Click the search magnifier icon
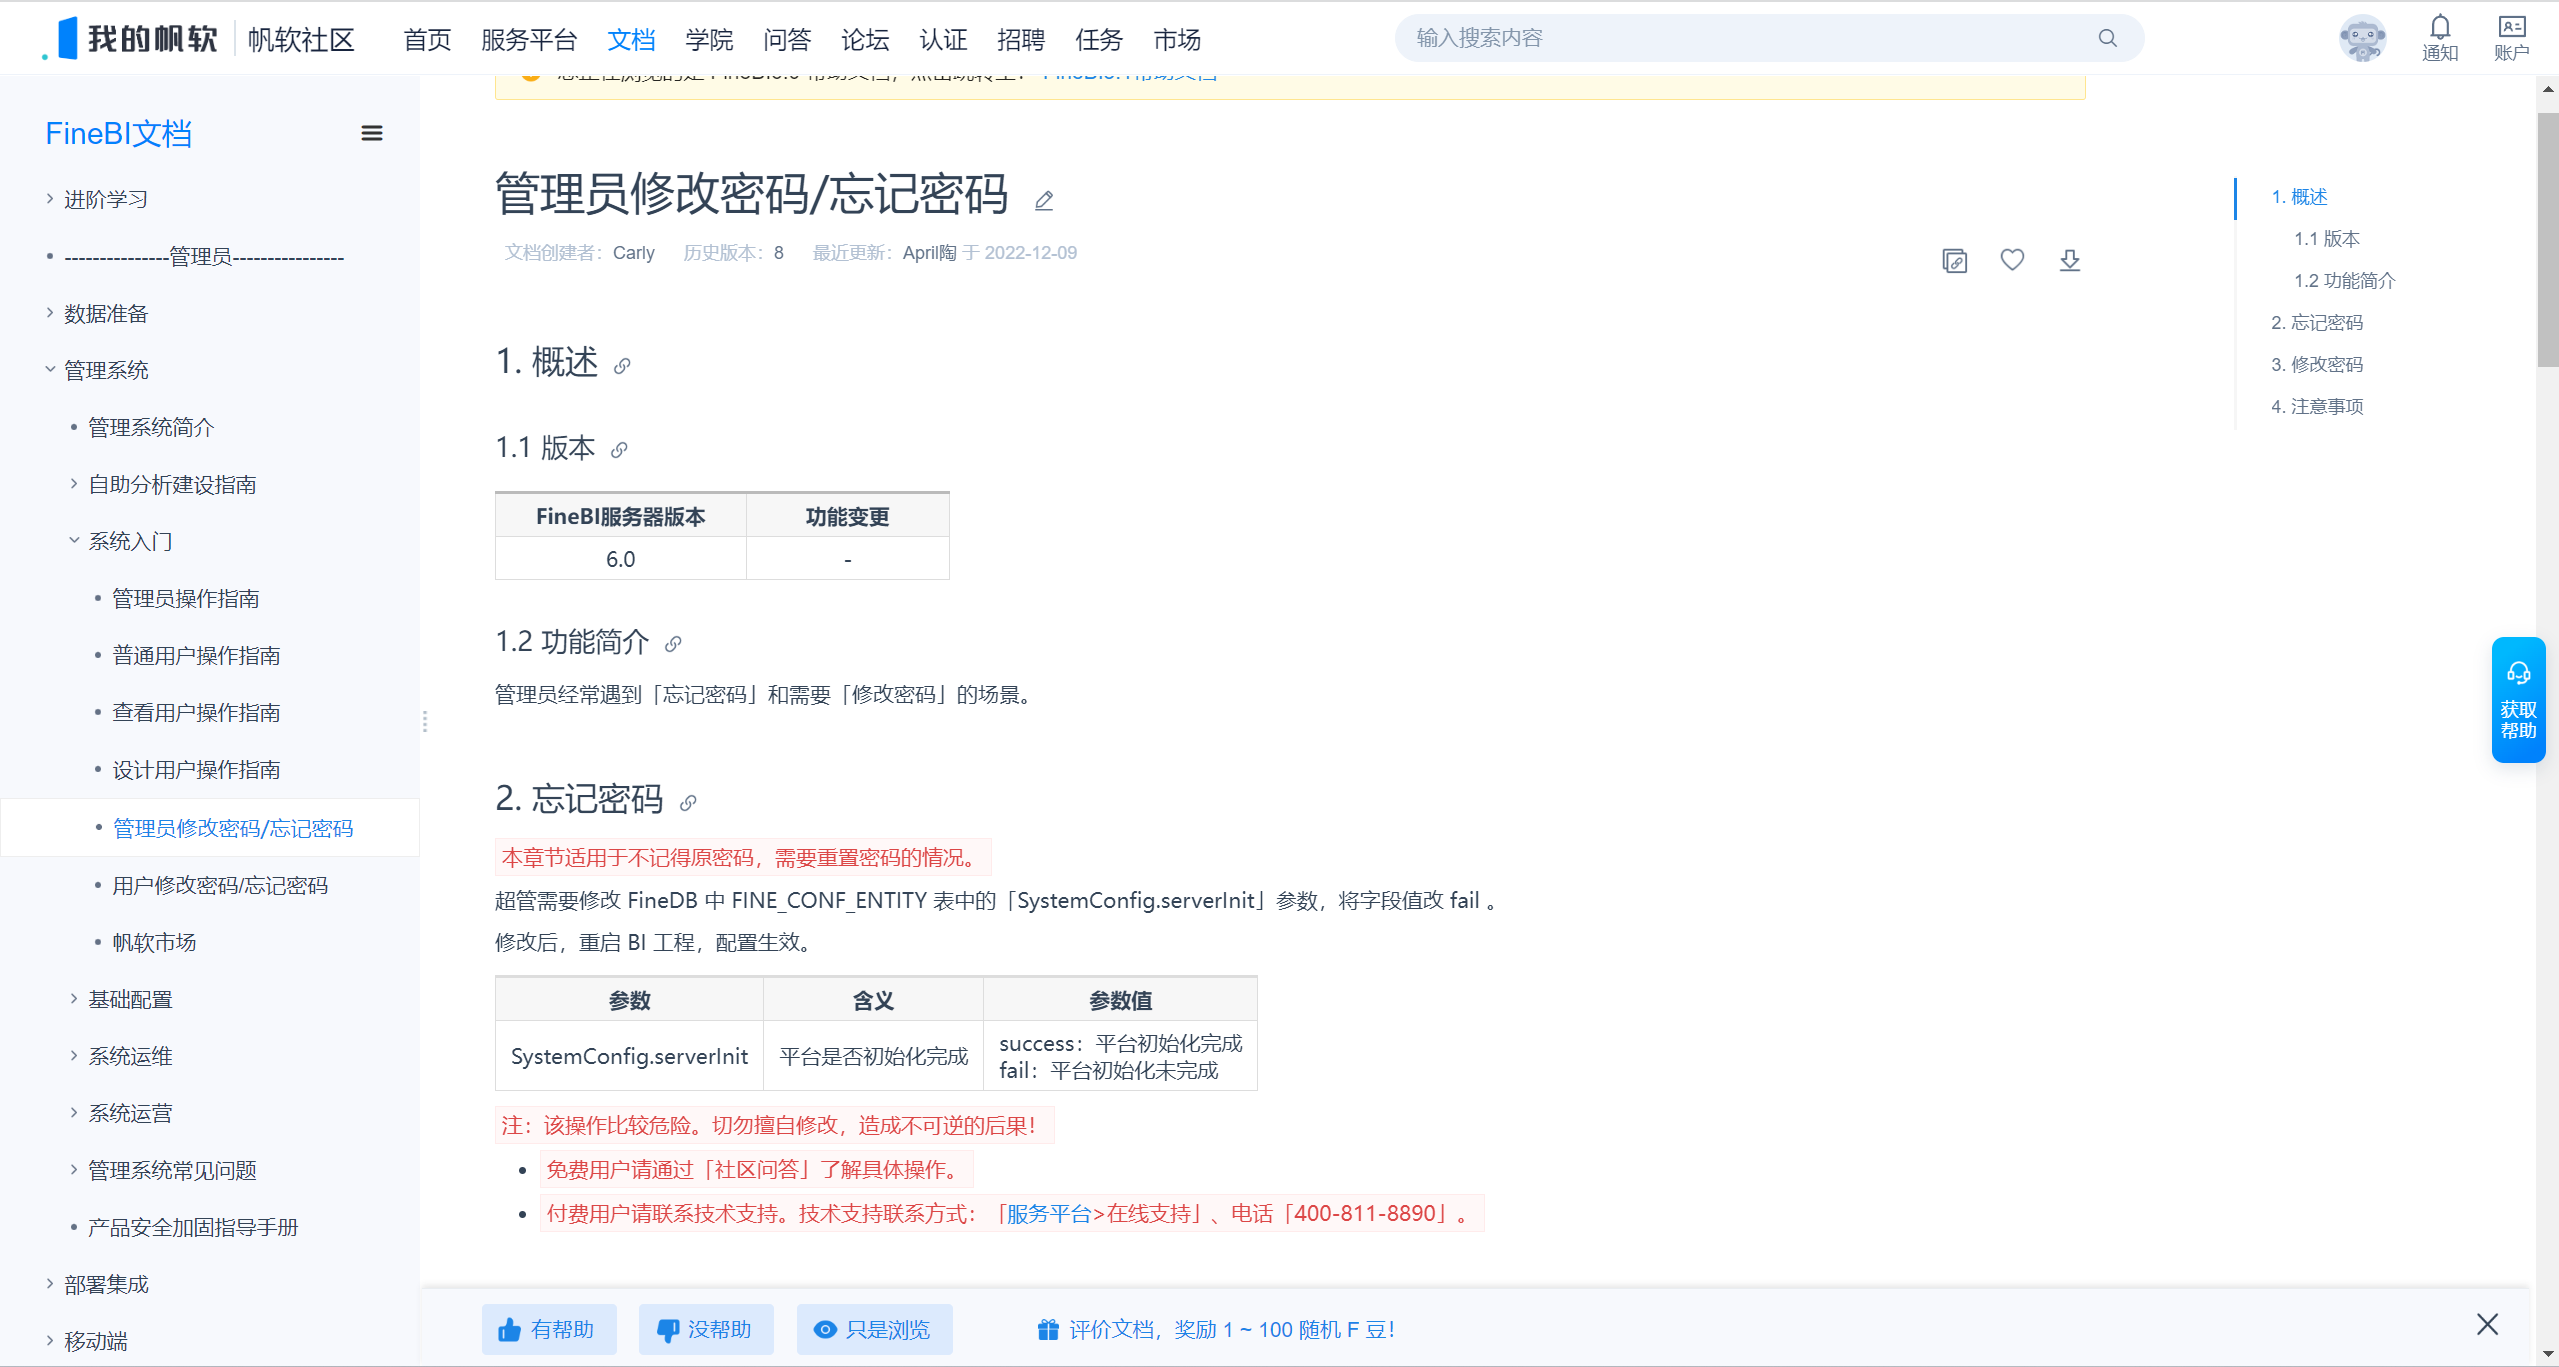 [2107, 38]
